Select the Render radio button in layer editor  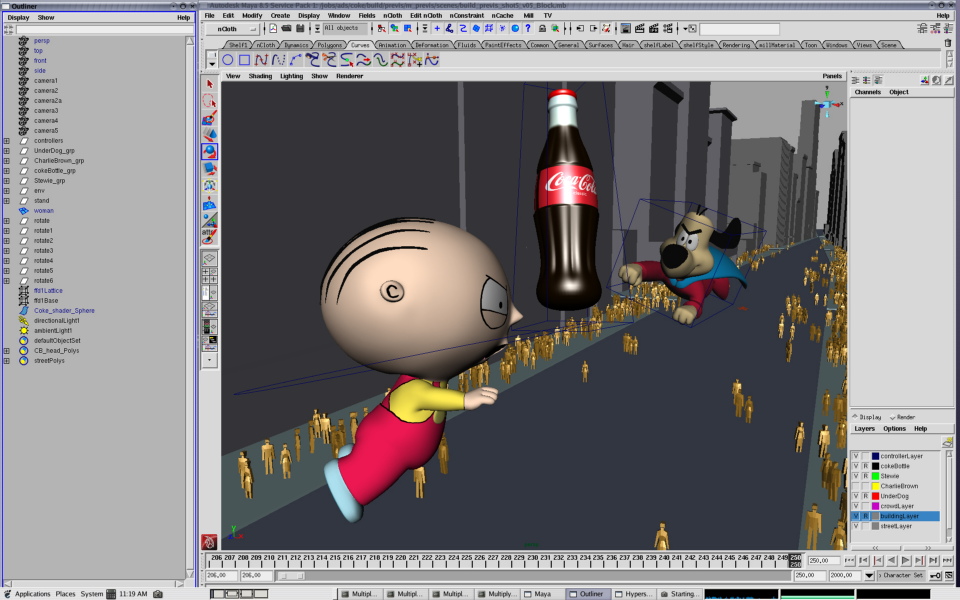[902, 417]
